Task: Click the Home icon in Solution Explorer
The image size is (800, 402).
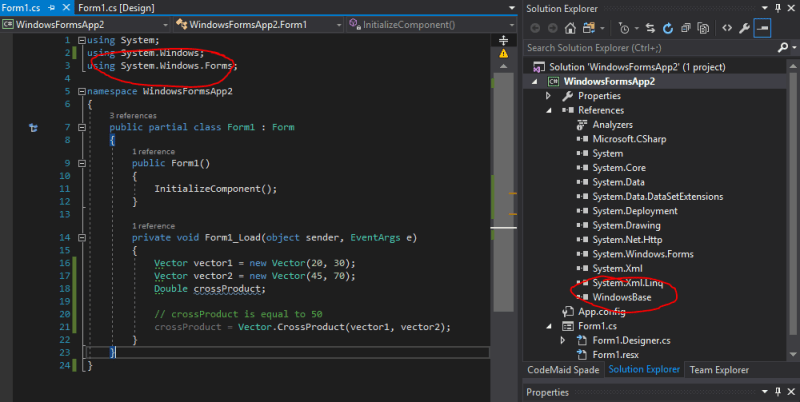Action: (x=570, y=28)
